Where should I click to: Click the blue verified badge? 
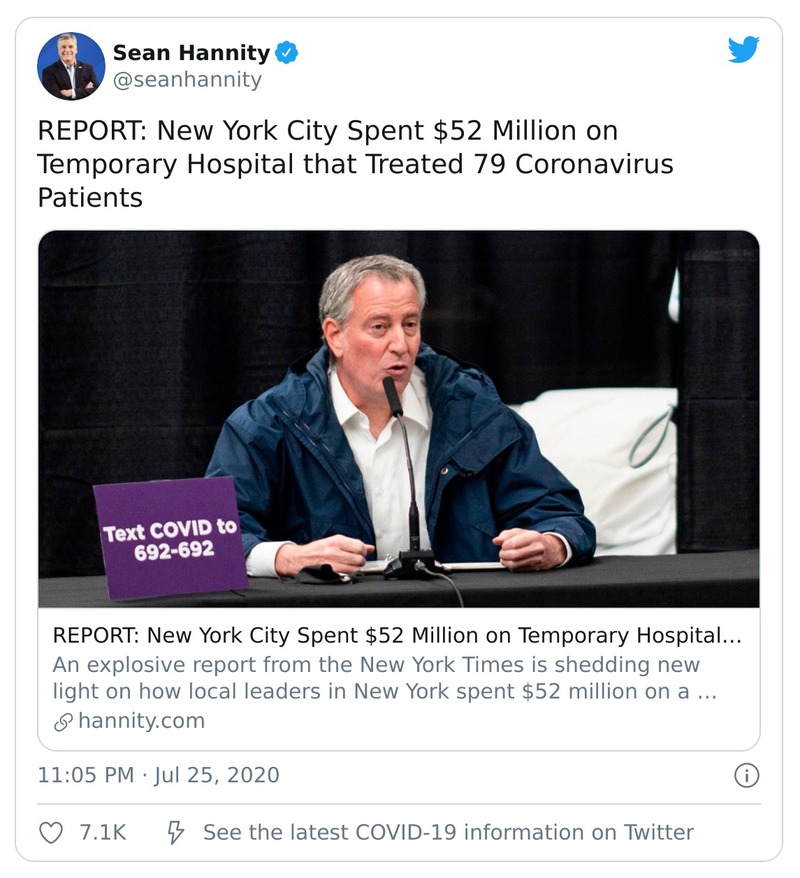(x=287, y=53)
